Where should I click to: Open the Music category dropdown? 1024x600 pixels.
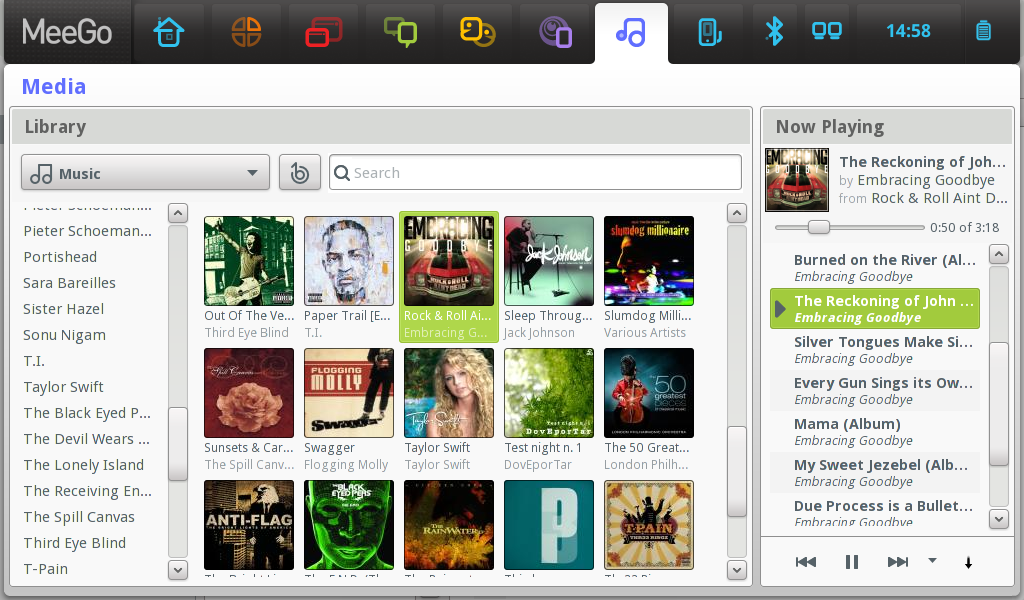point(146,173)
